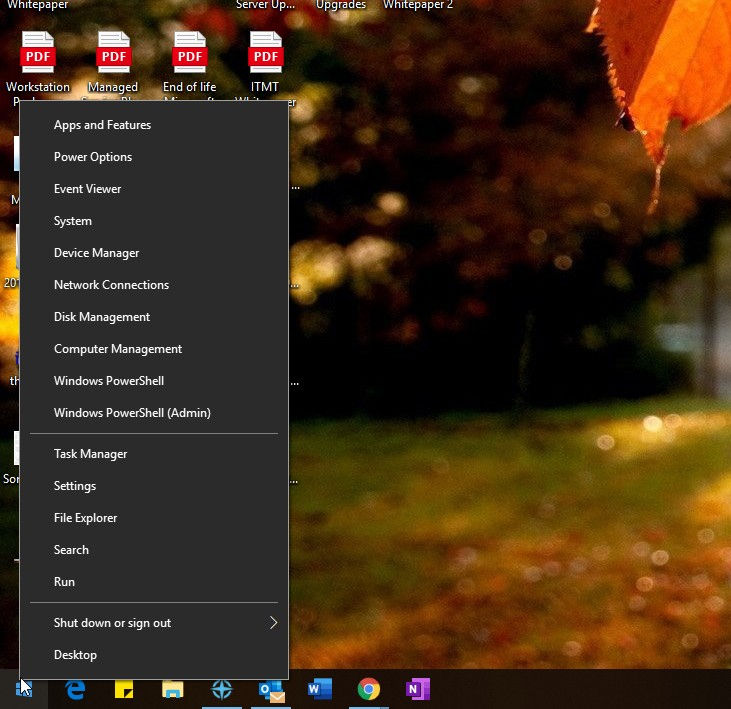Launch Windows PowerShell (Admin)
Image resolution: width=731 pixels, height=709 pixels.
[x=154, y=413]
